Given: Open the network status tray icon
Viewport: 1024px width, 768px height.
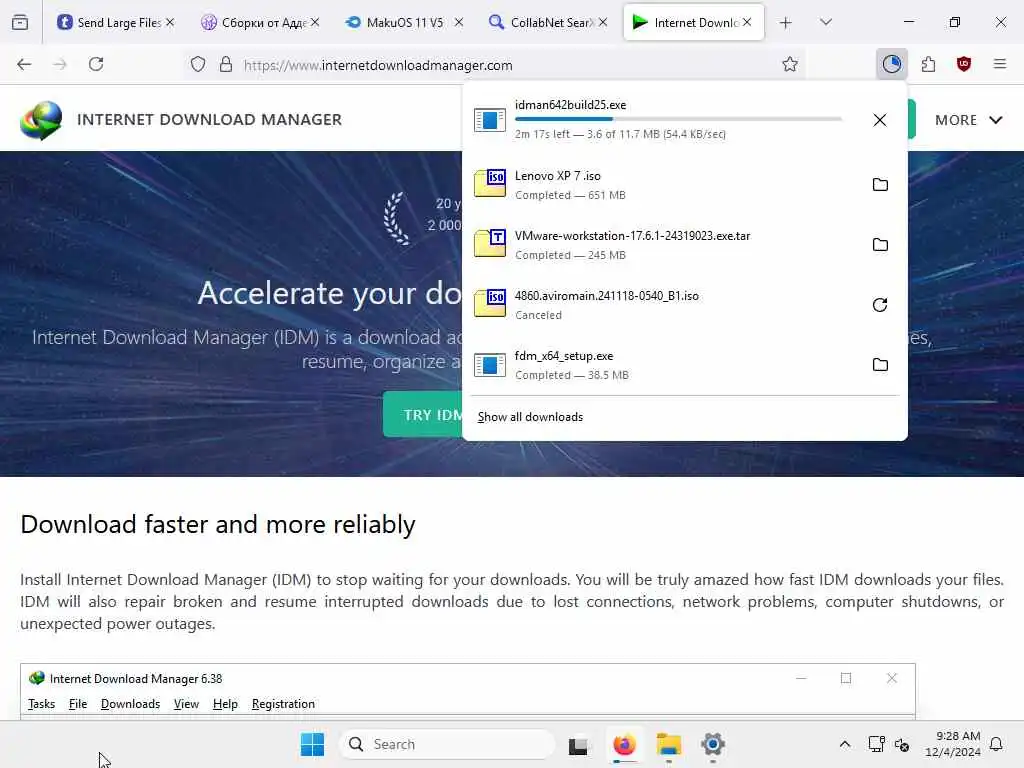Looking at the screenshot, I should (876, 744).
